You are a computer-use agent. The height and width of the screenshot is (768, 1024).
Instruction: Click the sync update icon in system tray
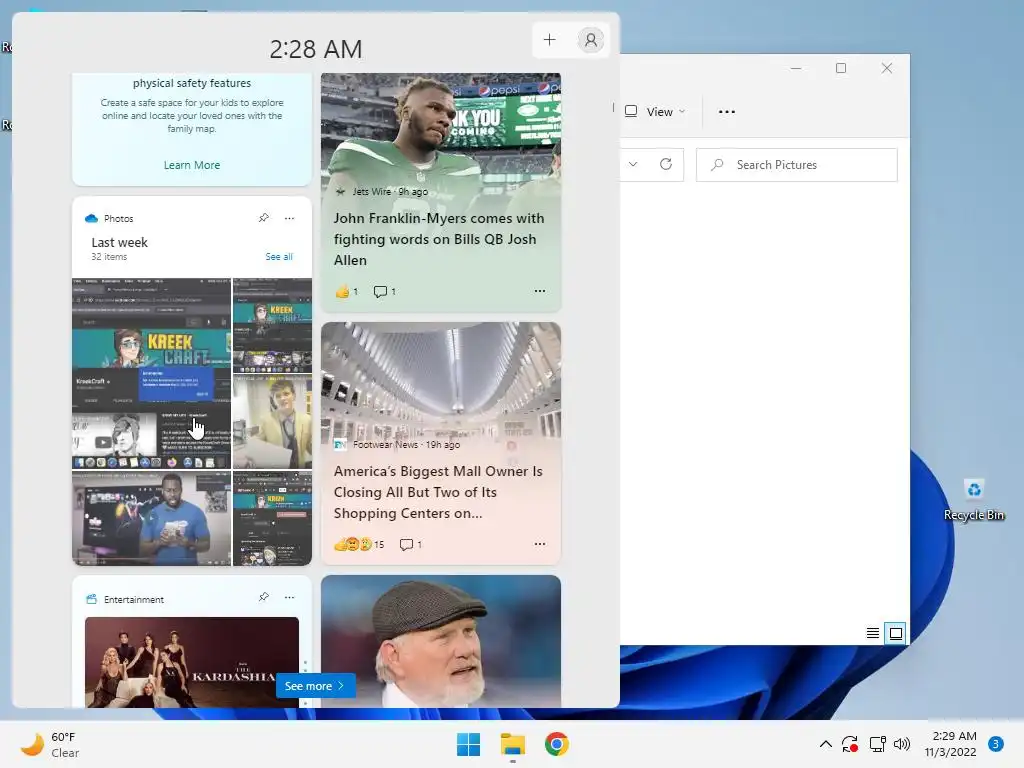point(850,744)
